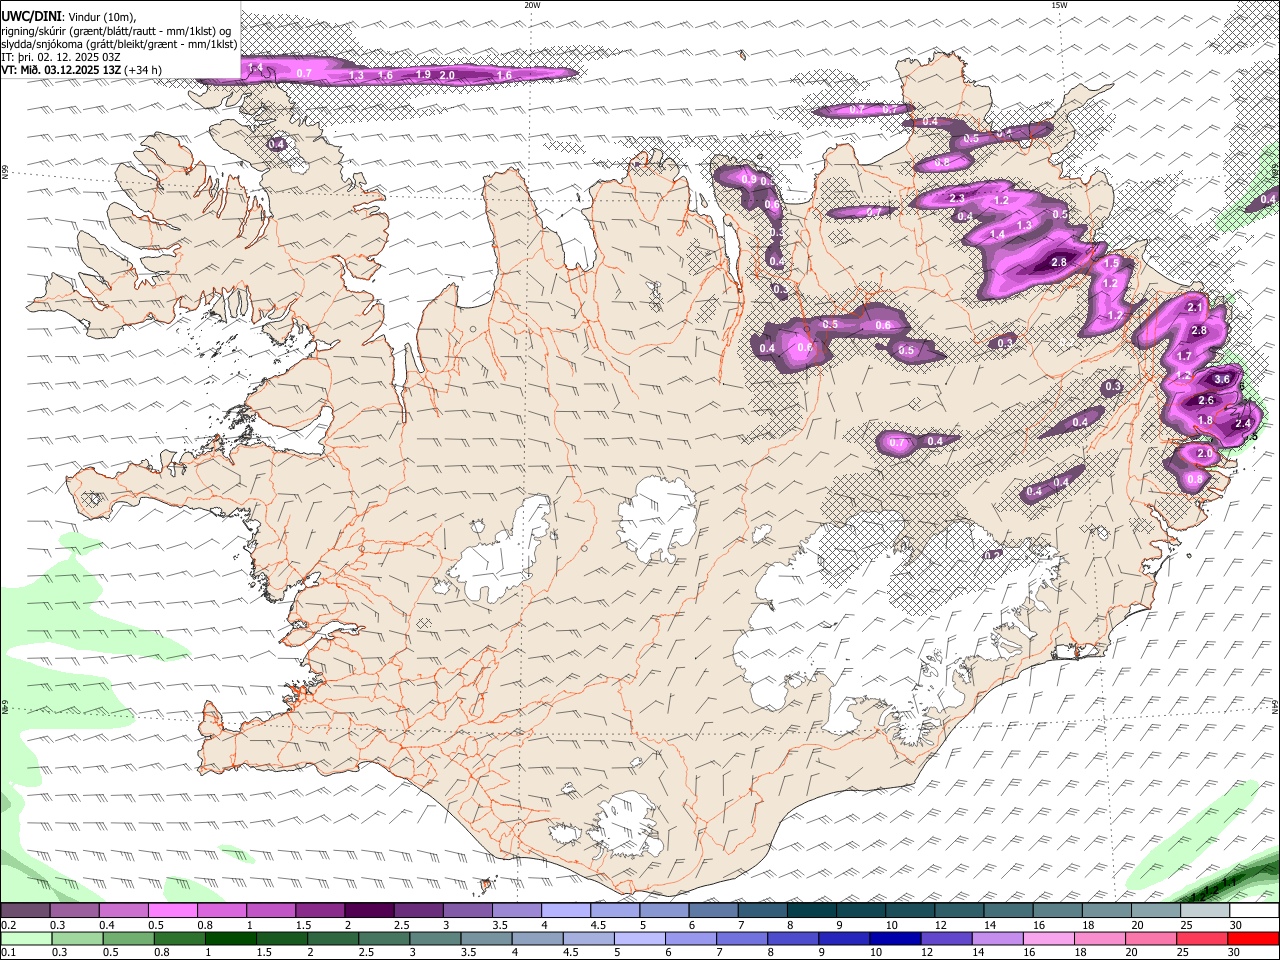Click the 1.7 snowfall value label

[x=1185, y=356]
